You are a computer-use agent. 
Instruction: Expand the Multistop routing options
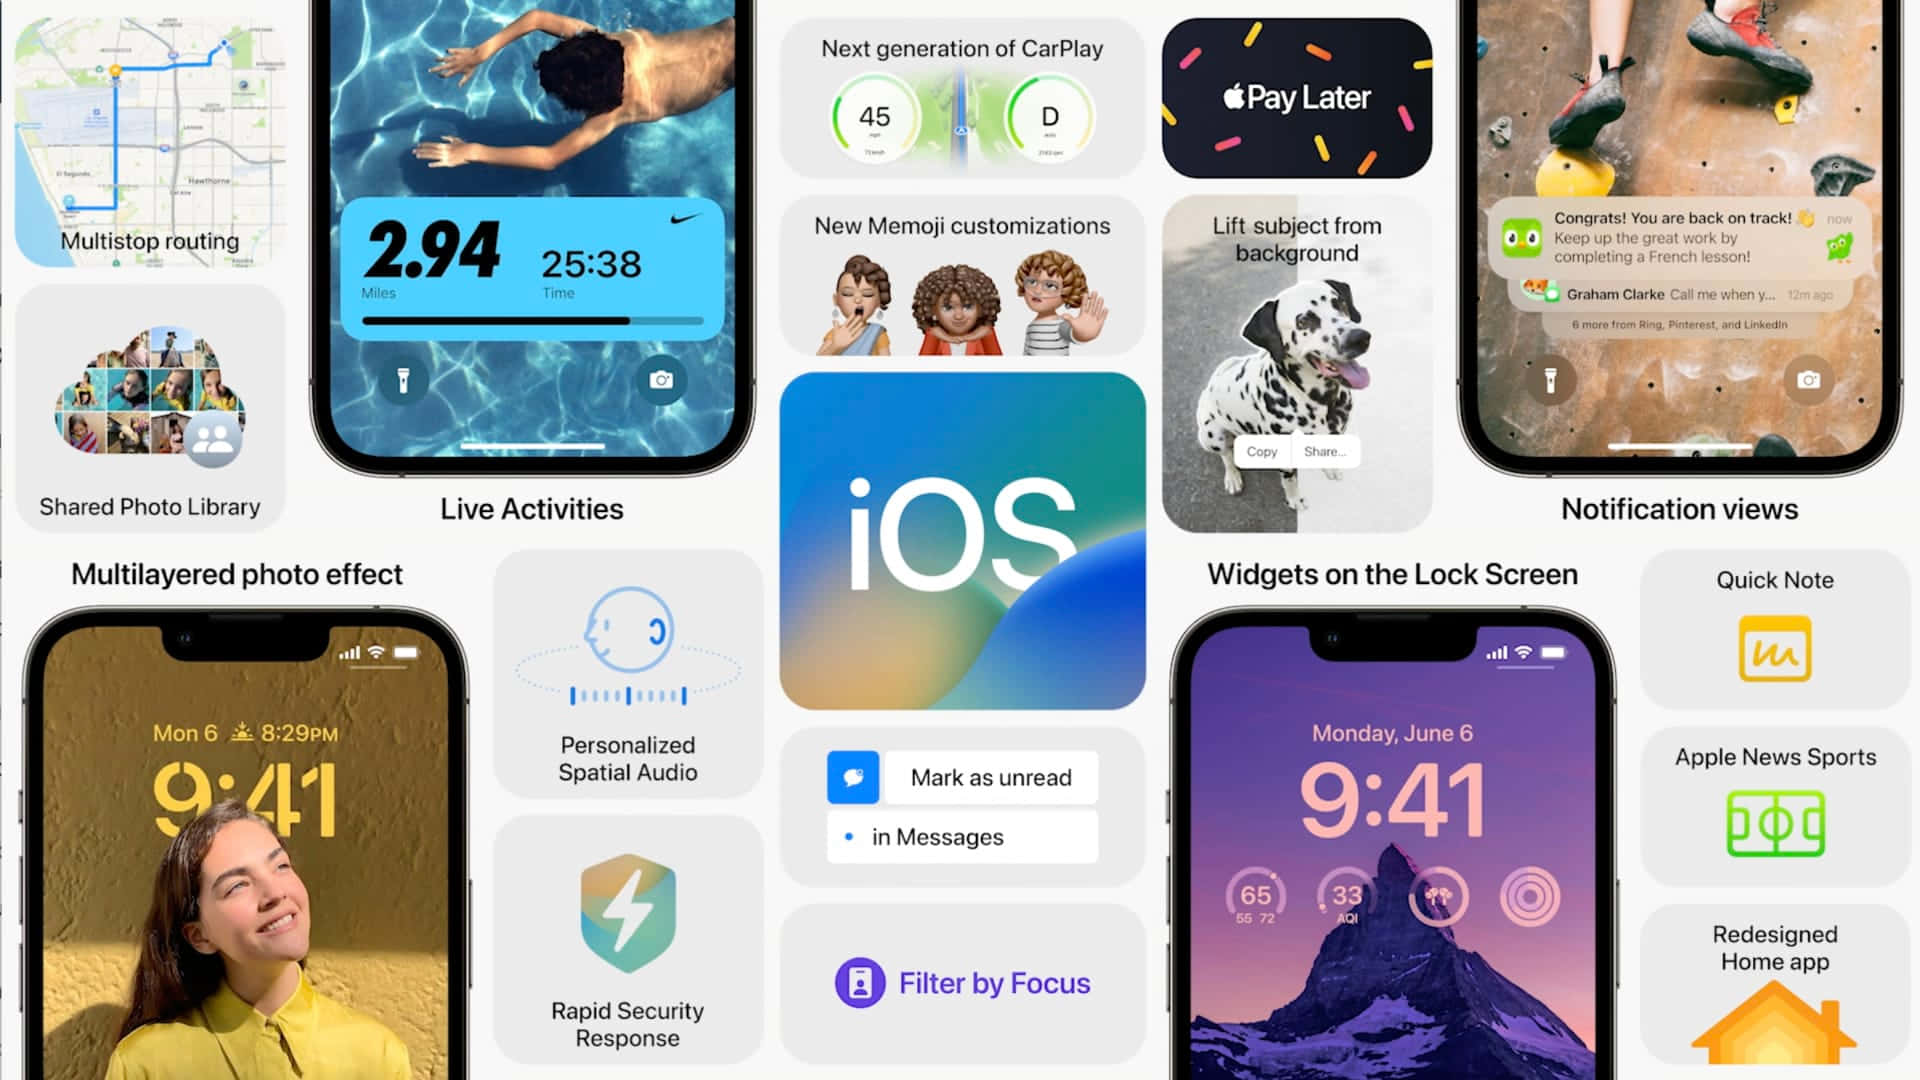(x=148, y=132)
